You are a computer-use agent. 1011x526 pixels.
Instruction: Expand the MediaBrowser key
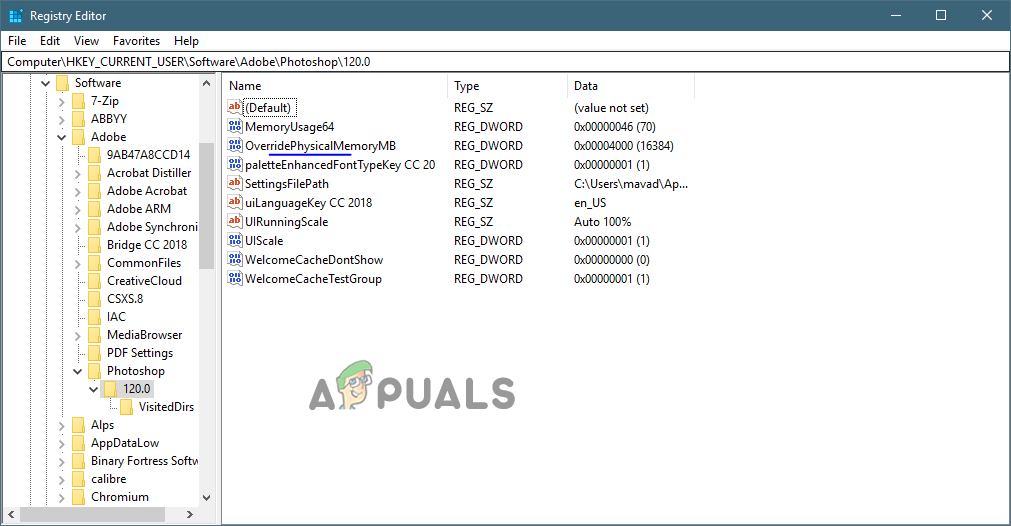point(77,335)
